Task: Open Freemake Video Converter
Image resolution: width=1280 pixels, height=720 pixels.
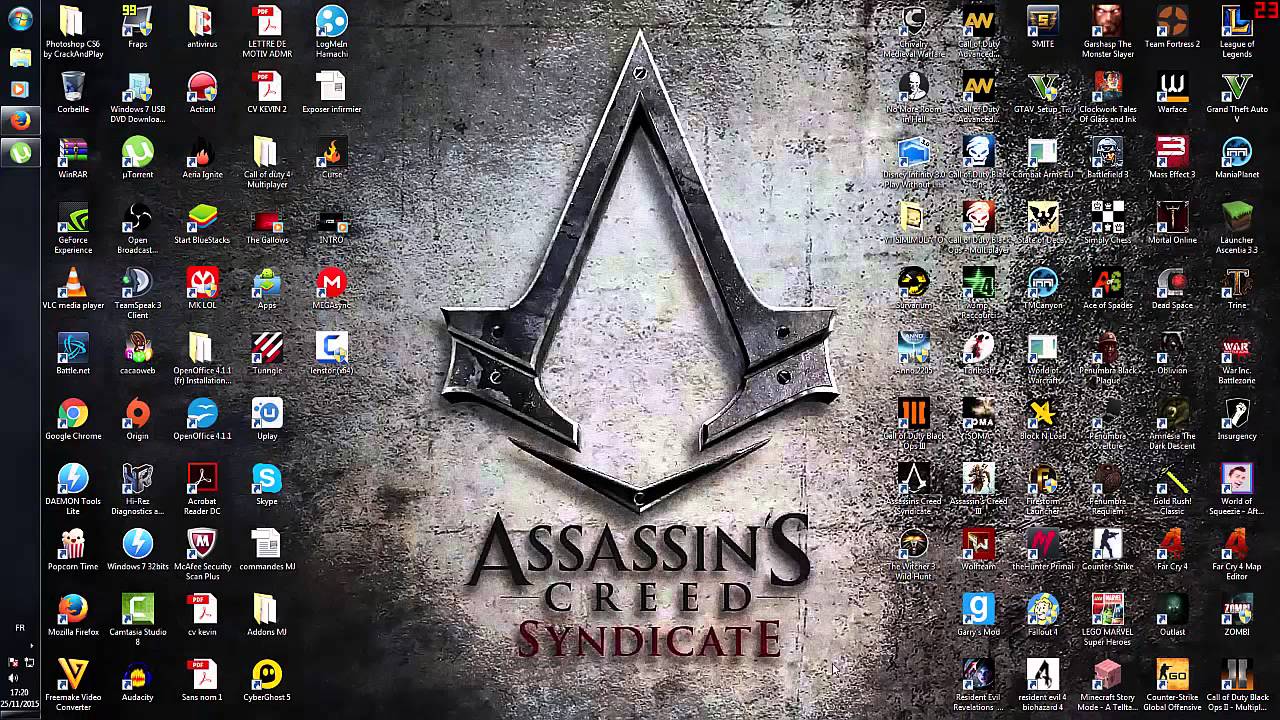Action: [x=73, y=685]
